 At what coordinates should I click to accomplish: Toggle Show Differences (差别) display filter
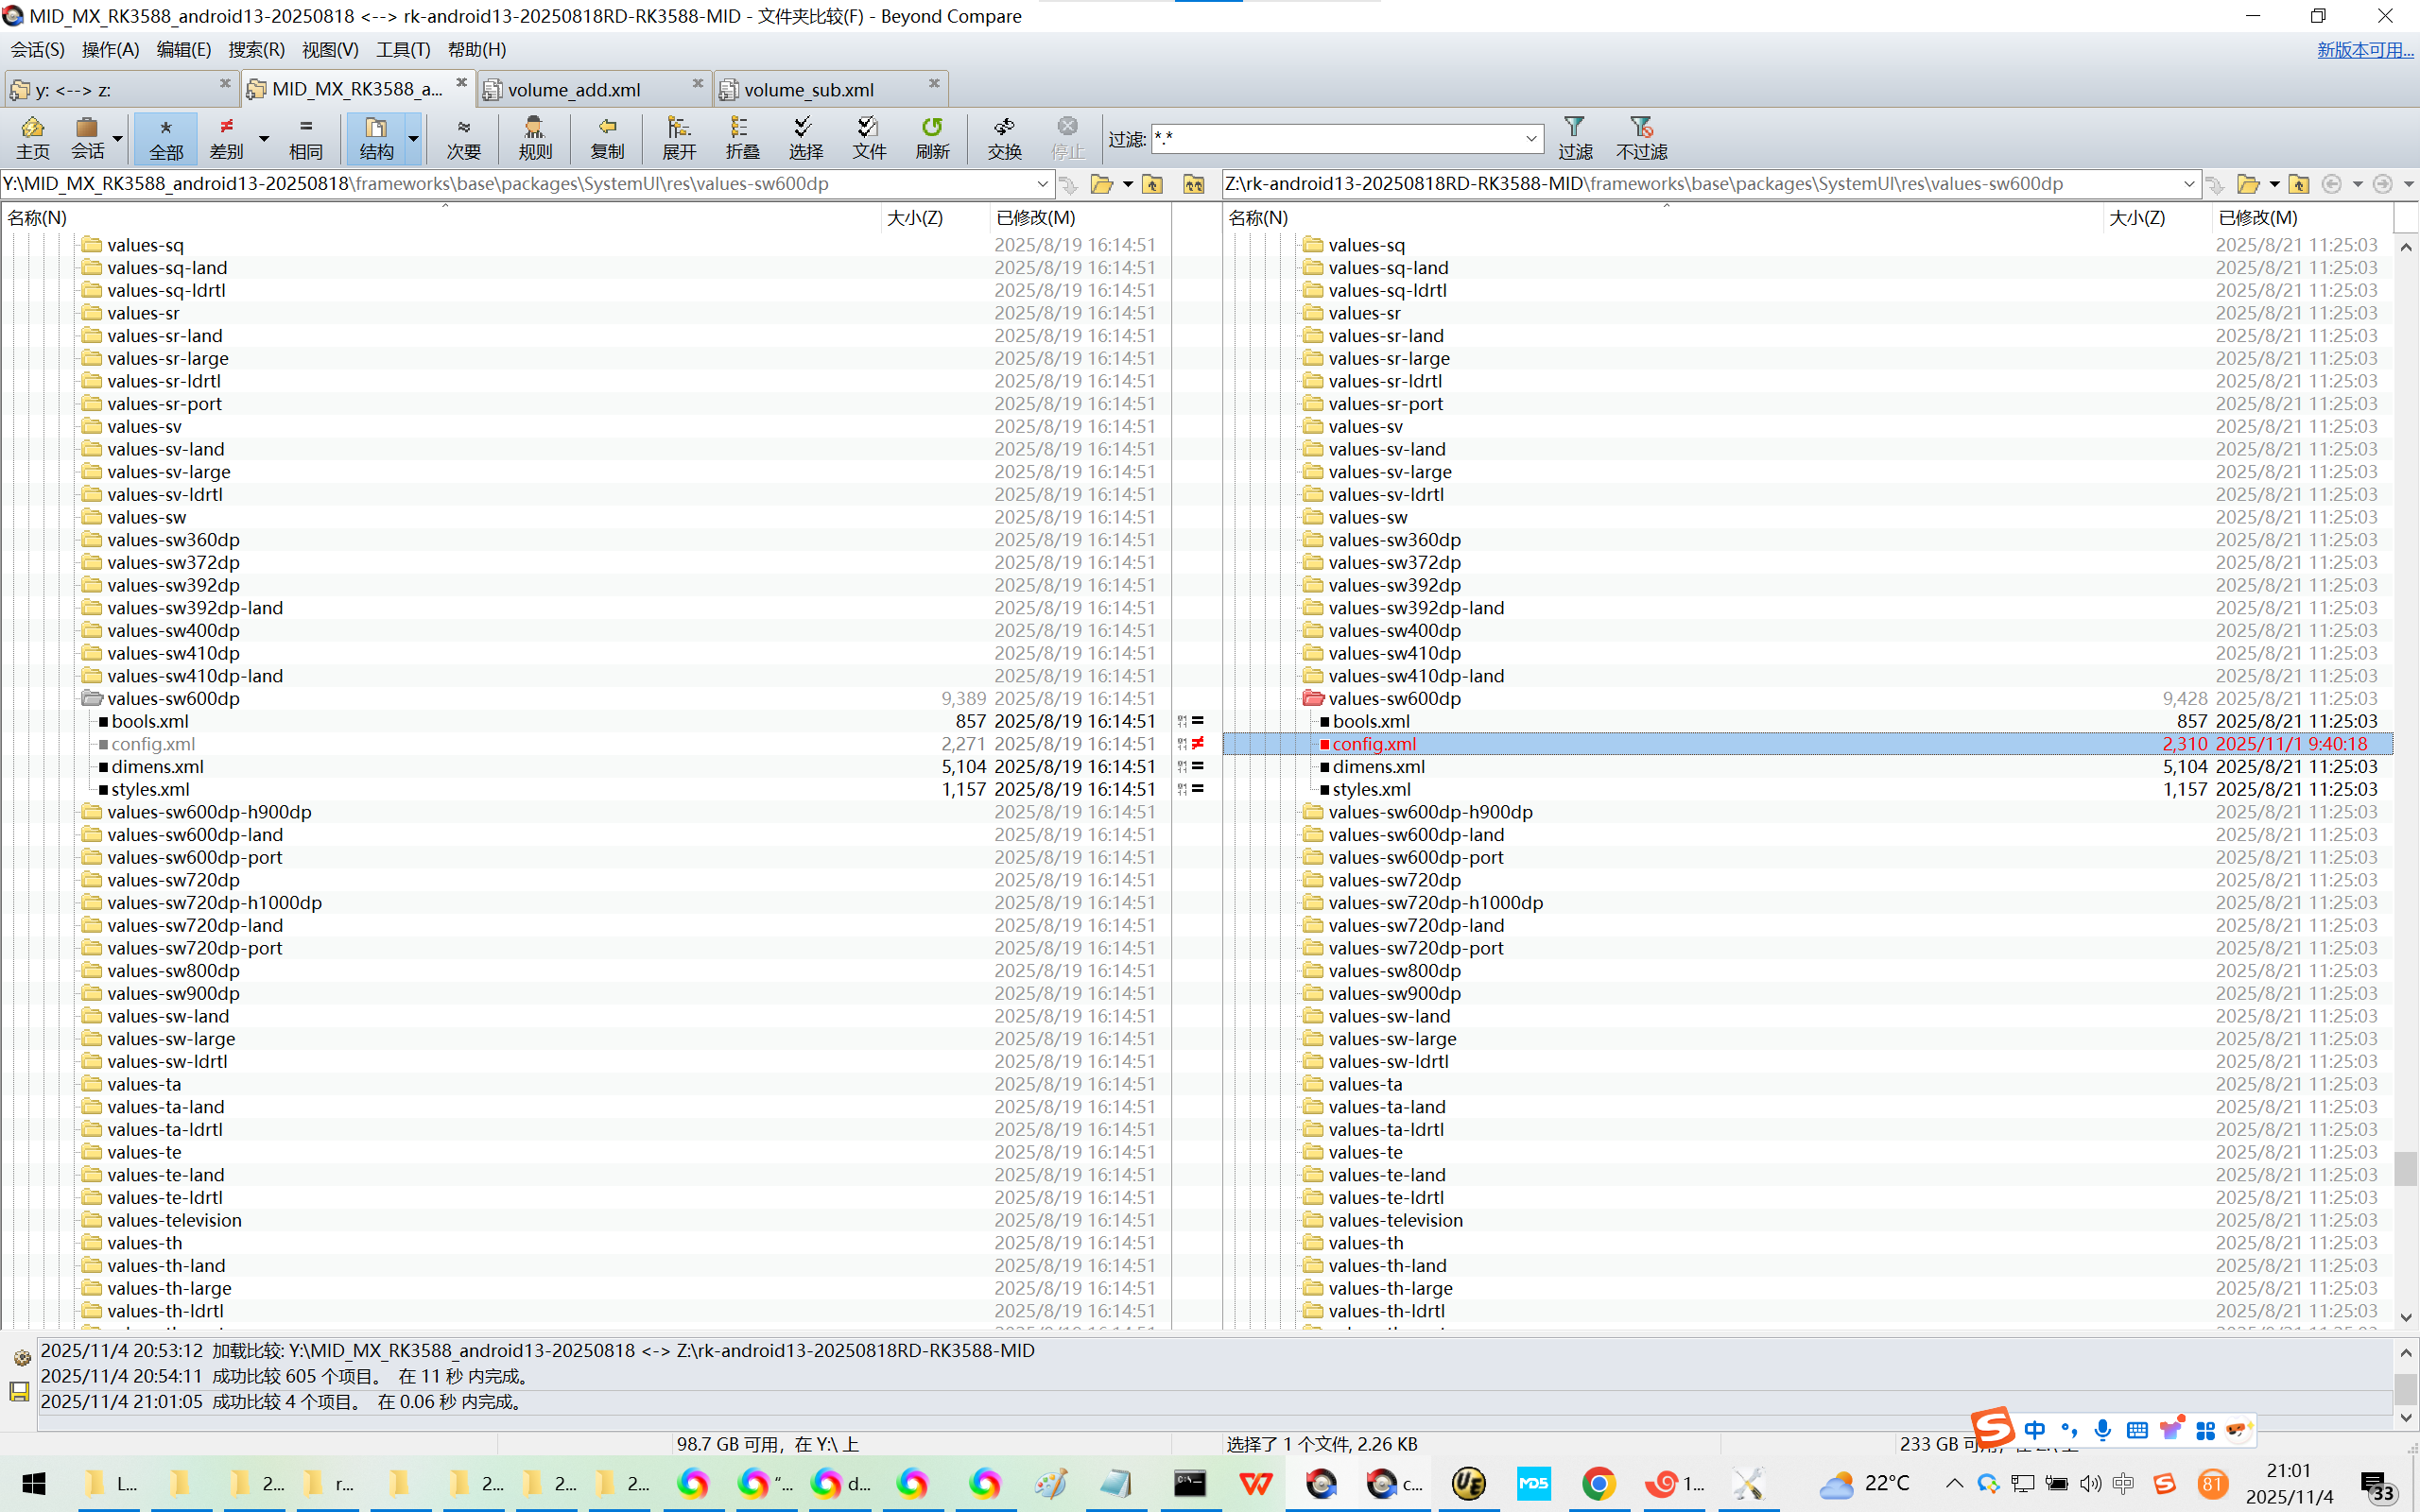point(227,137)
